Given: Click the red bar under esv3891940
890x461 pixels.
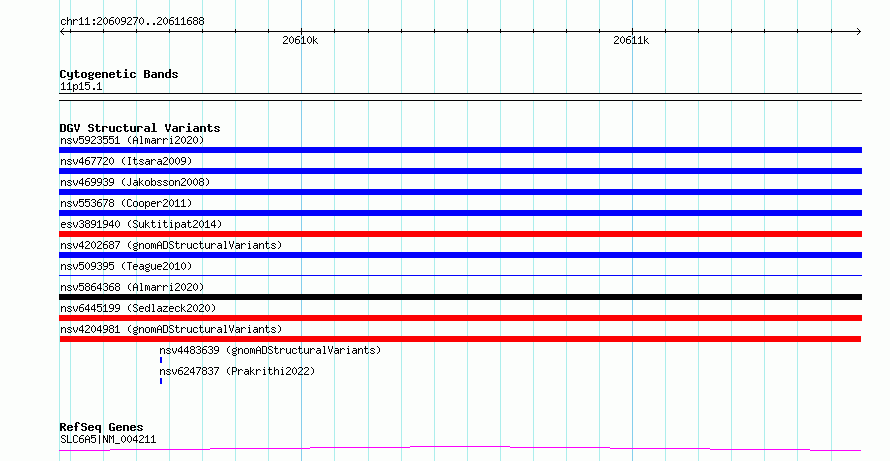Looking at the screenshot, I should click(x=460, y=234).
